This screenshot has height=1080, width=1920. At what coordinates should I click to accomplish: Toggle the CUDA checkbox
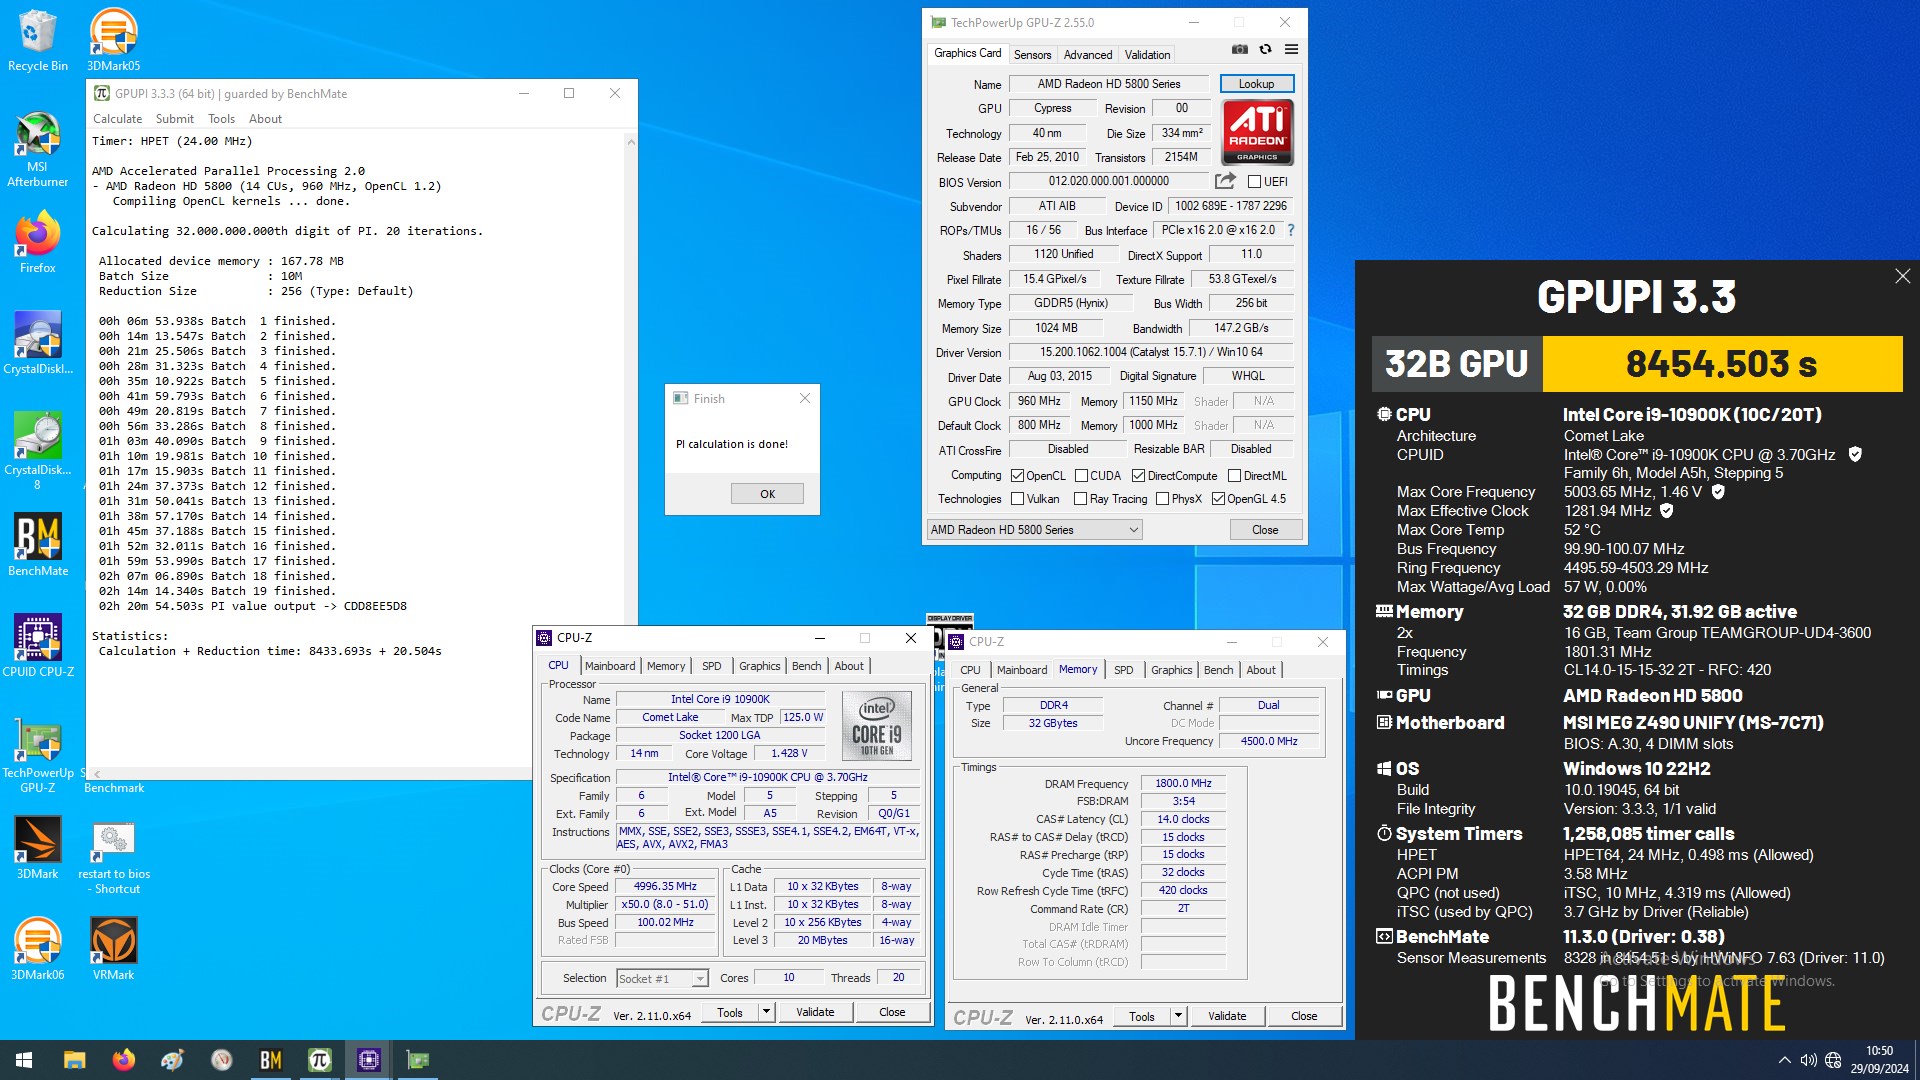(1081, 476)
